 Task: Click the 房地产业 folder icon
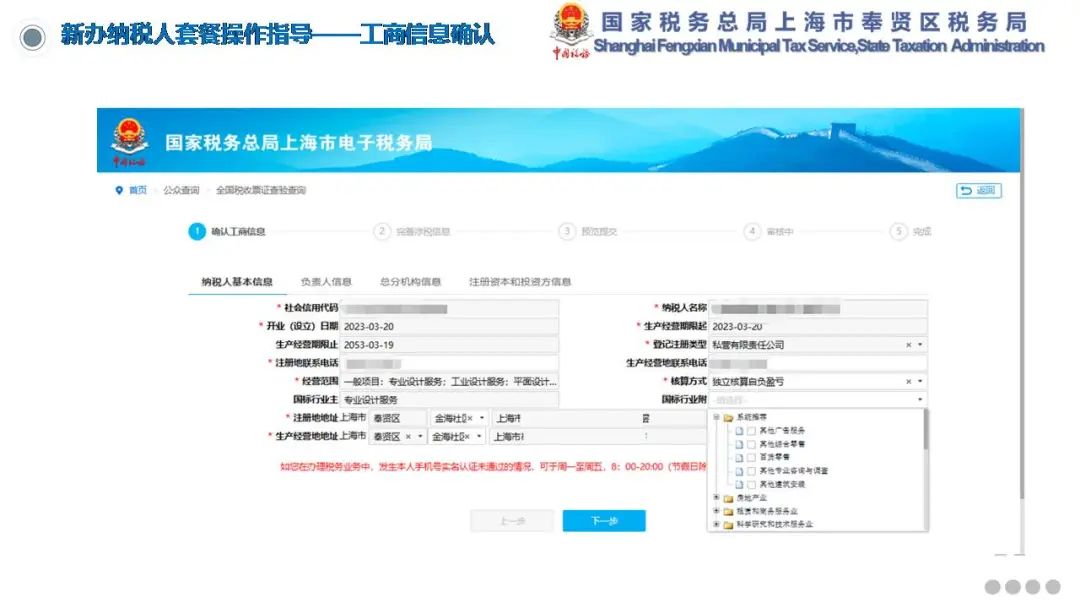tap(728, 499)
